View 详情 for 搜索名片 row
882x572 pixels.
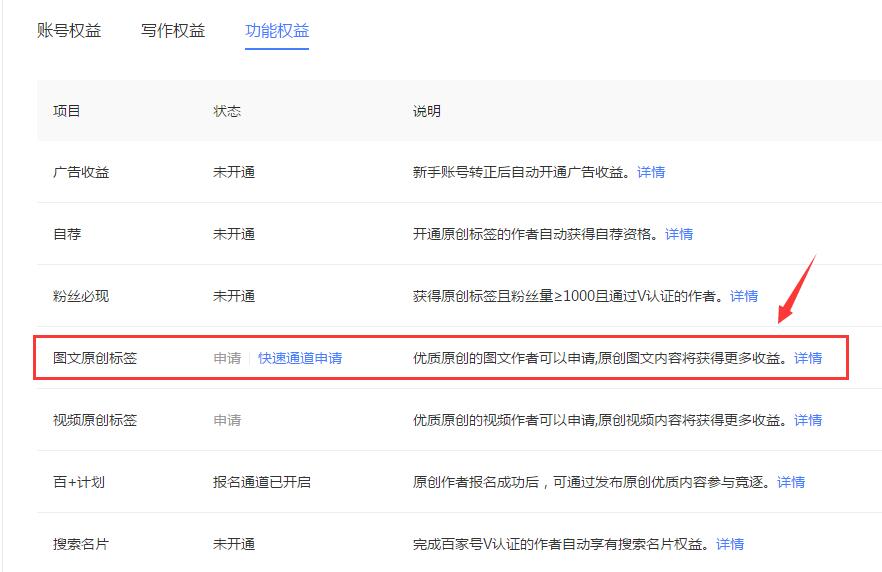click(730, 544)
